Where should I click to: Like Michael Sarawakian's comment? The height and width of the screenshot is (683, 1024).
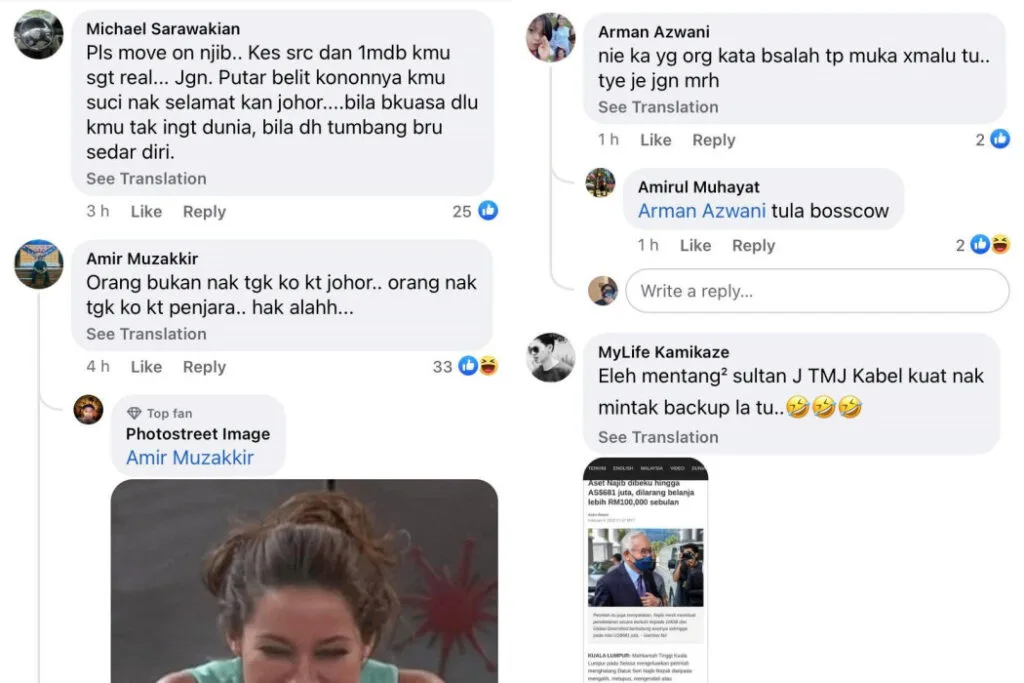click(x=146, y=212)
